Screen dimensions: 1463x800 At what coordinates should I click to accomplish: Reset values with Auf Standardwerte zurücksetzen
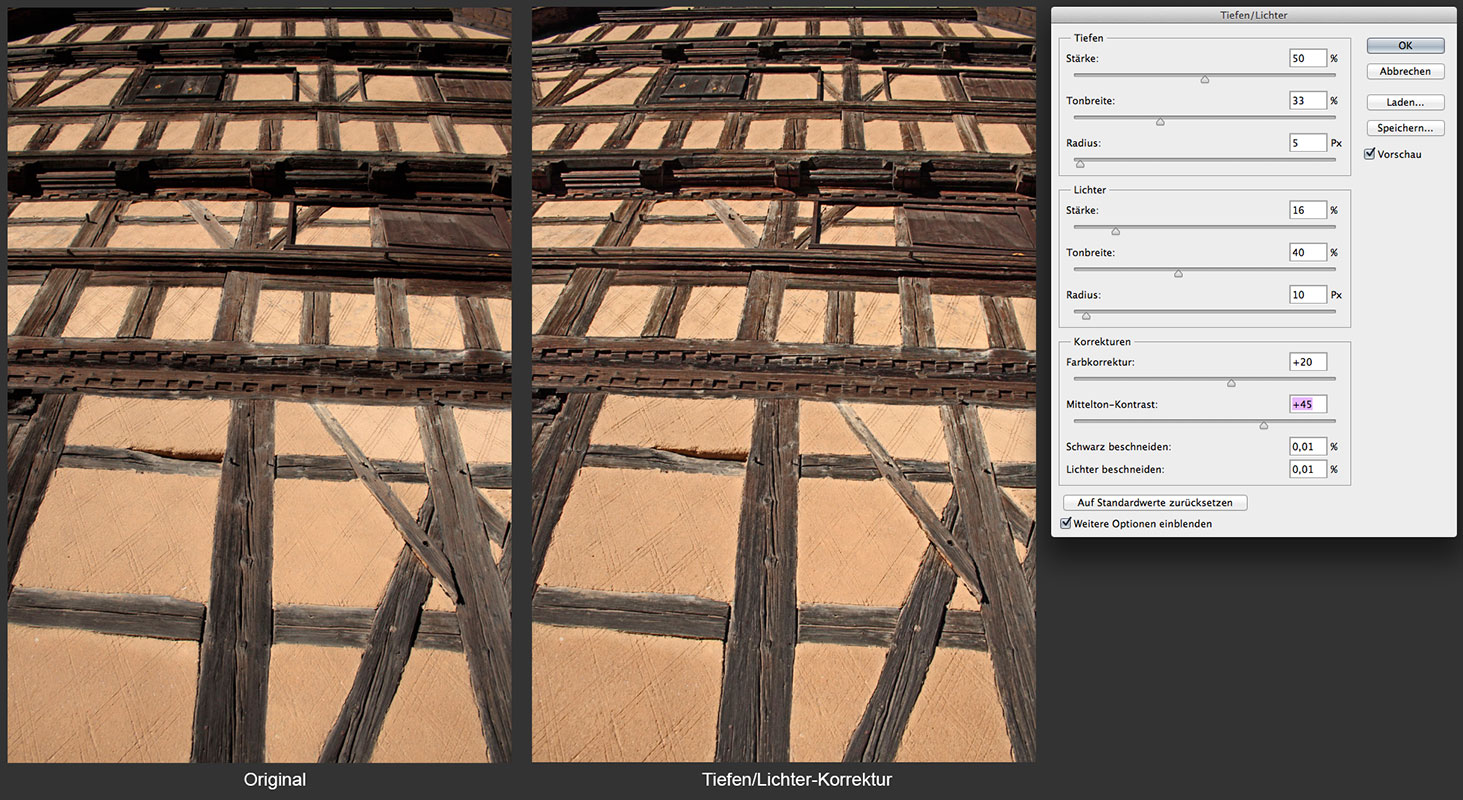(1155, 503)
